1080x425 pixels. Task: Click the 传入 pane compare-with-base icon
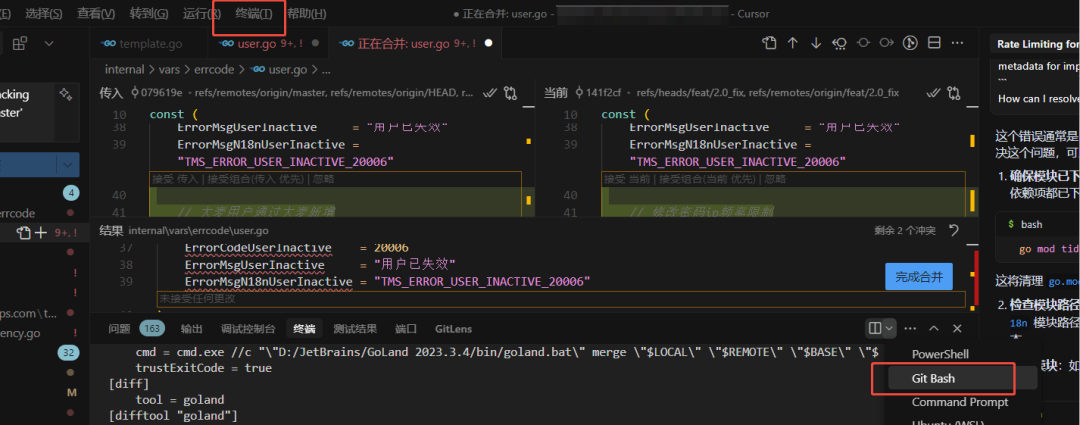(510, 92)
